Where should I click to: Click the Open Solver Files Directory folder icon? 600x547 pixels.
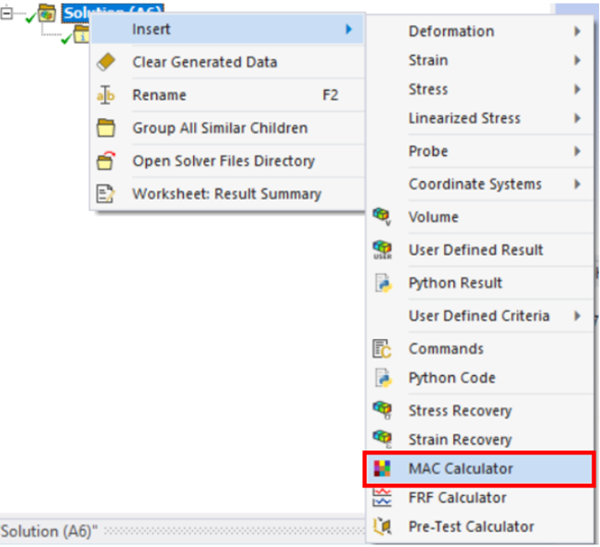point(106,160)
